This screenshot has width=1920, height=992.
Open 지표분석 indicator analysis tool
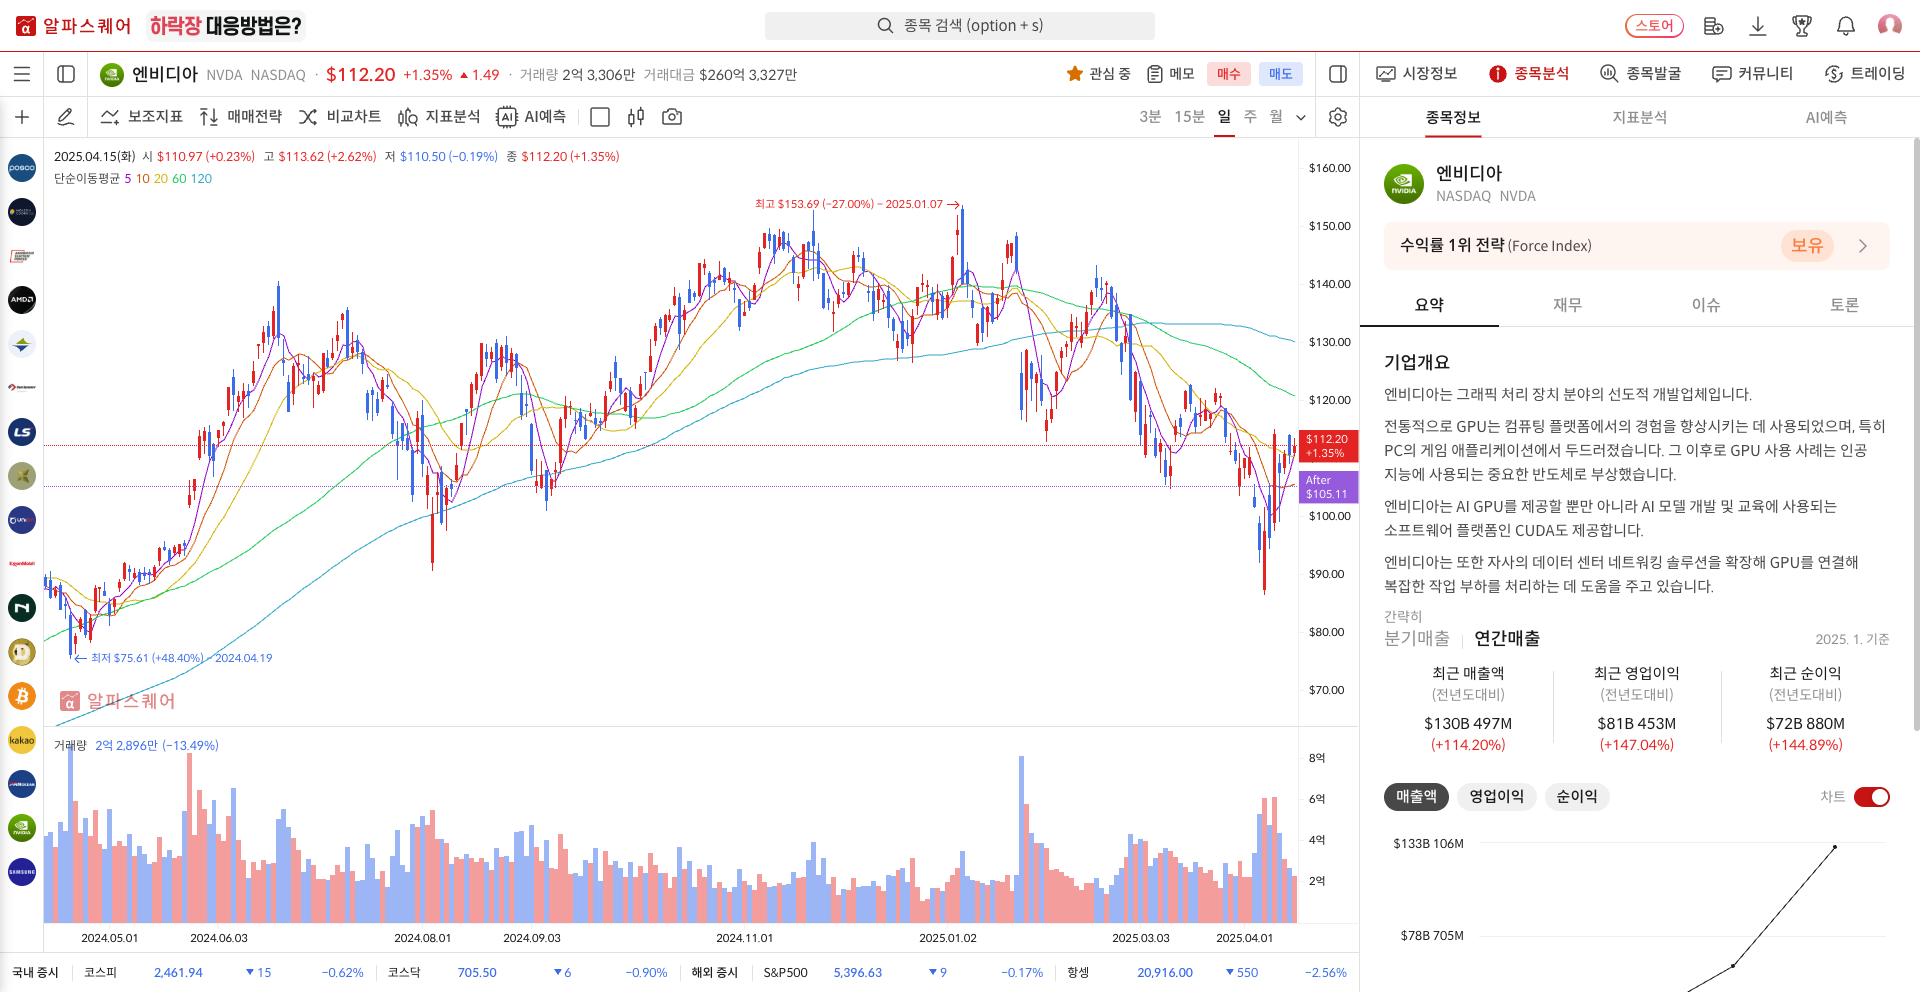(x=439, y=117)
